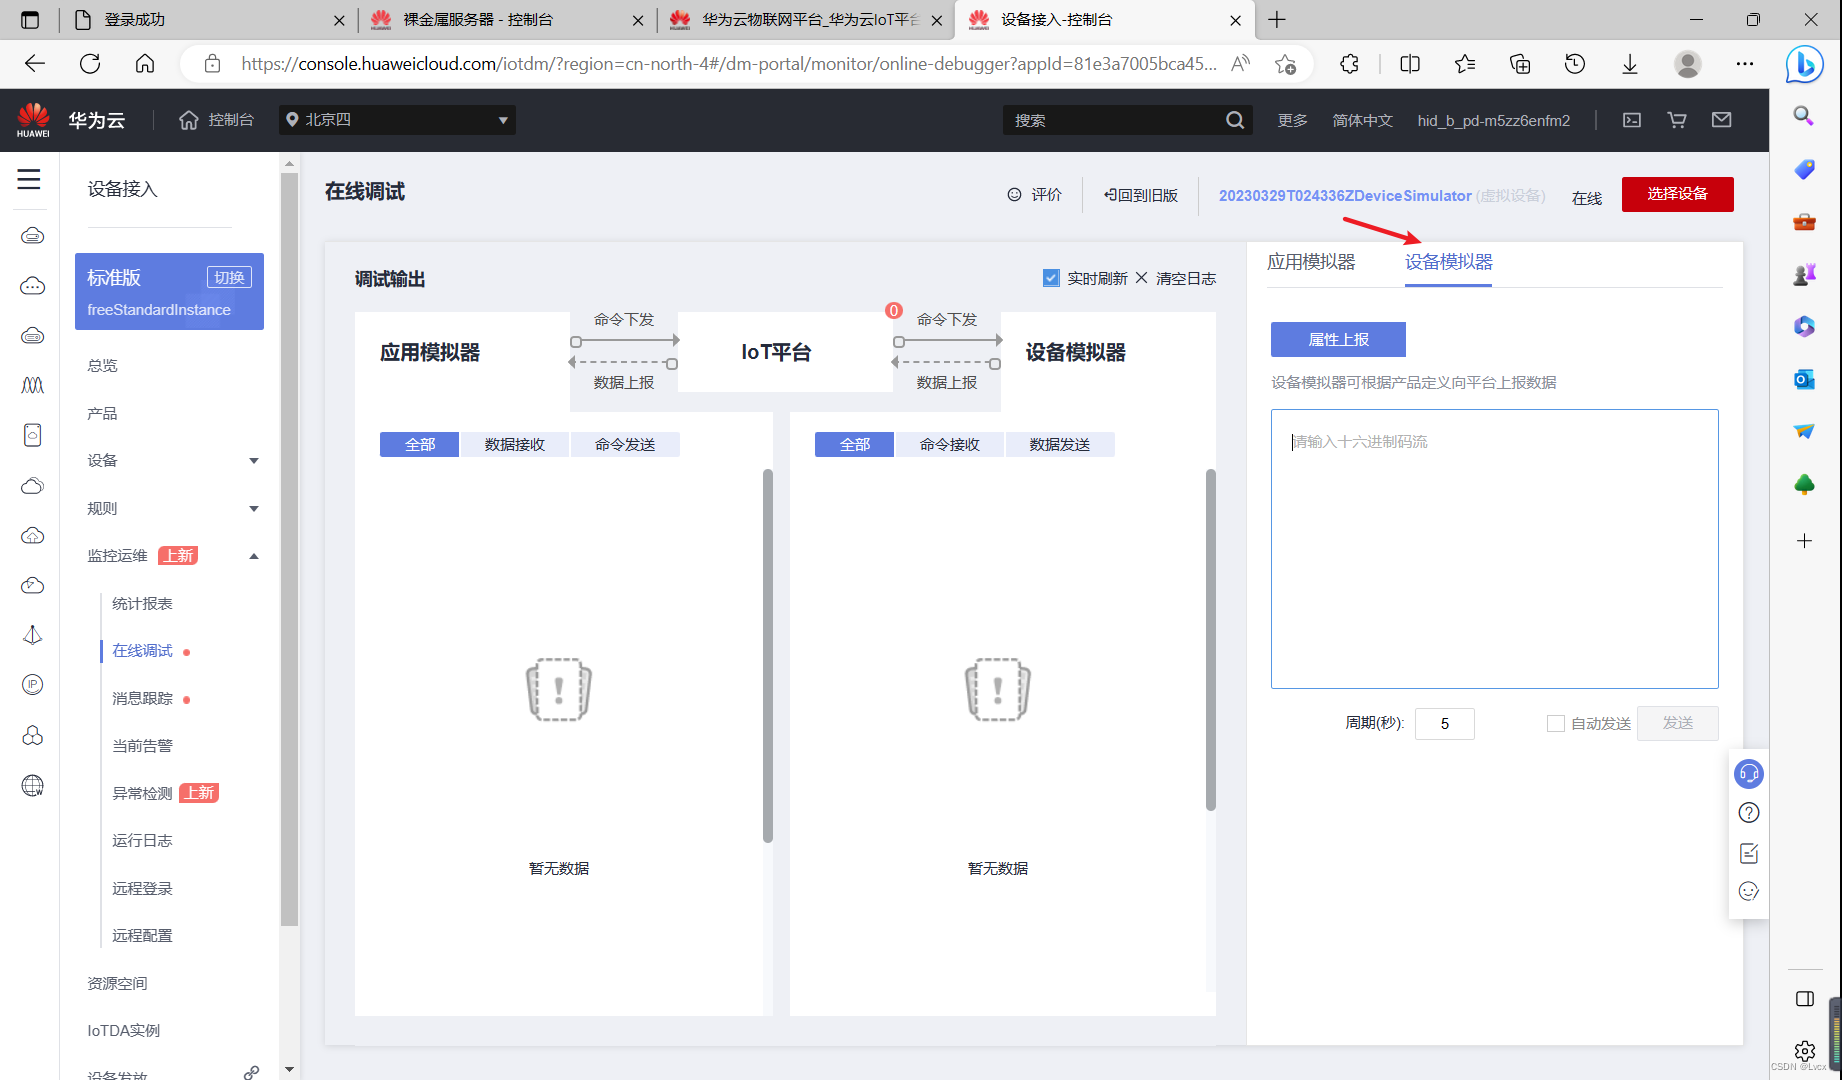Click the 属性上报 button
The image size is (1842, 1080).
click(1338, 339)
